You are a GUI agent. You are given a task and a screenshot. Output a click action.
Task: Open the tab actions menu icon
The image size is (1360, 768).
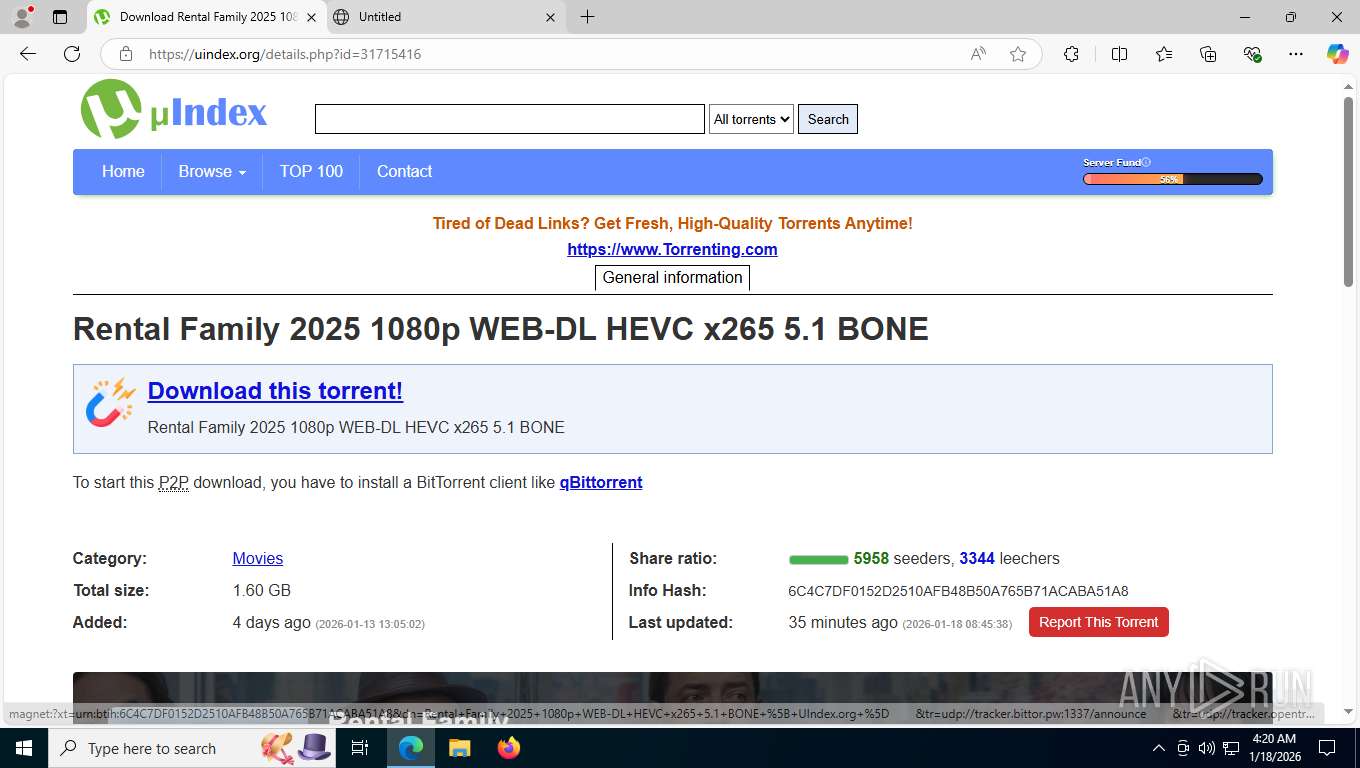click(x=60, y=17)
